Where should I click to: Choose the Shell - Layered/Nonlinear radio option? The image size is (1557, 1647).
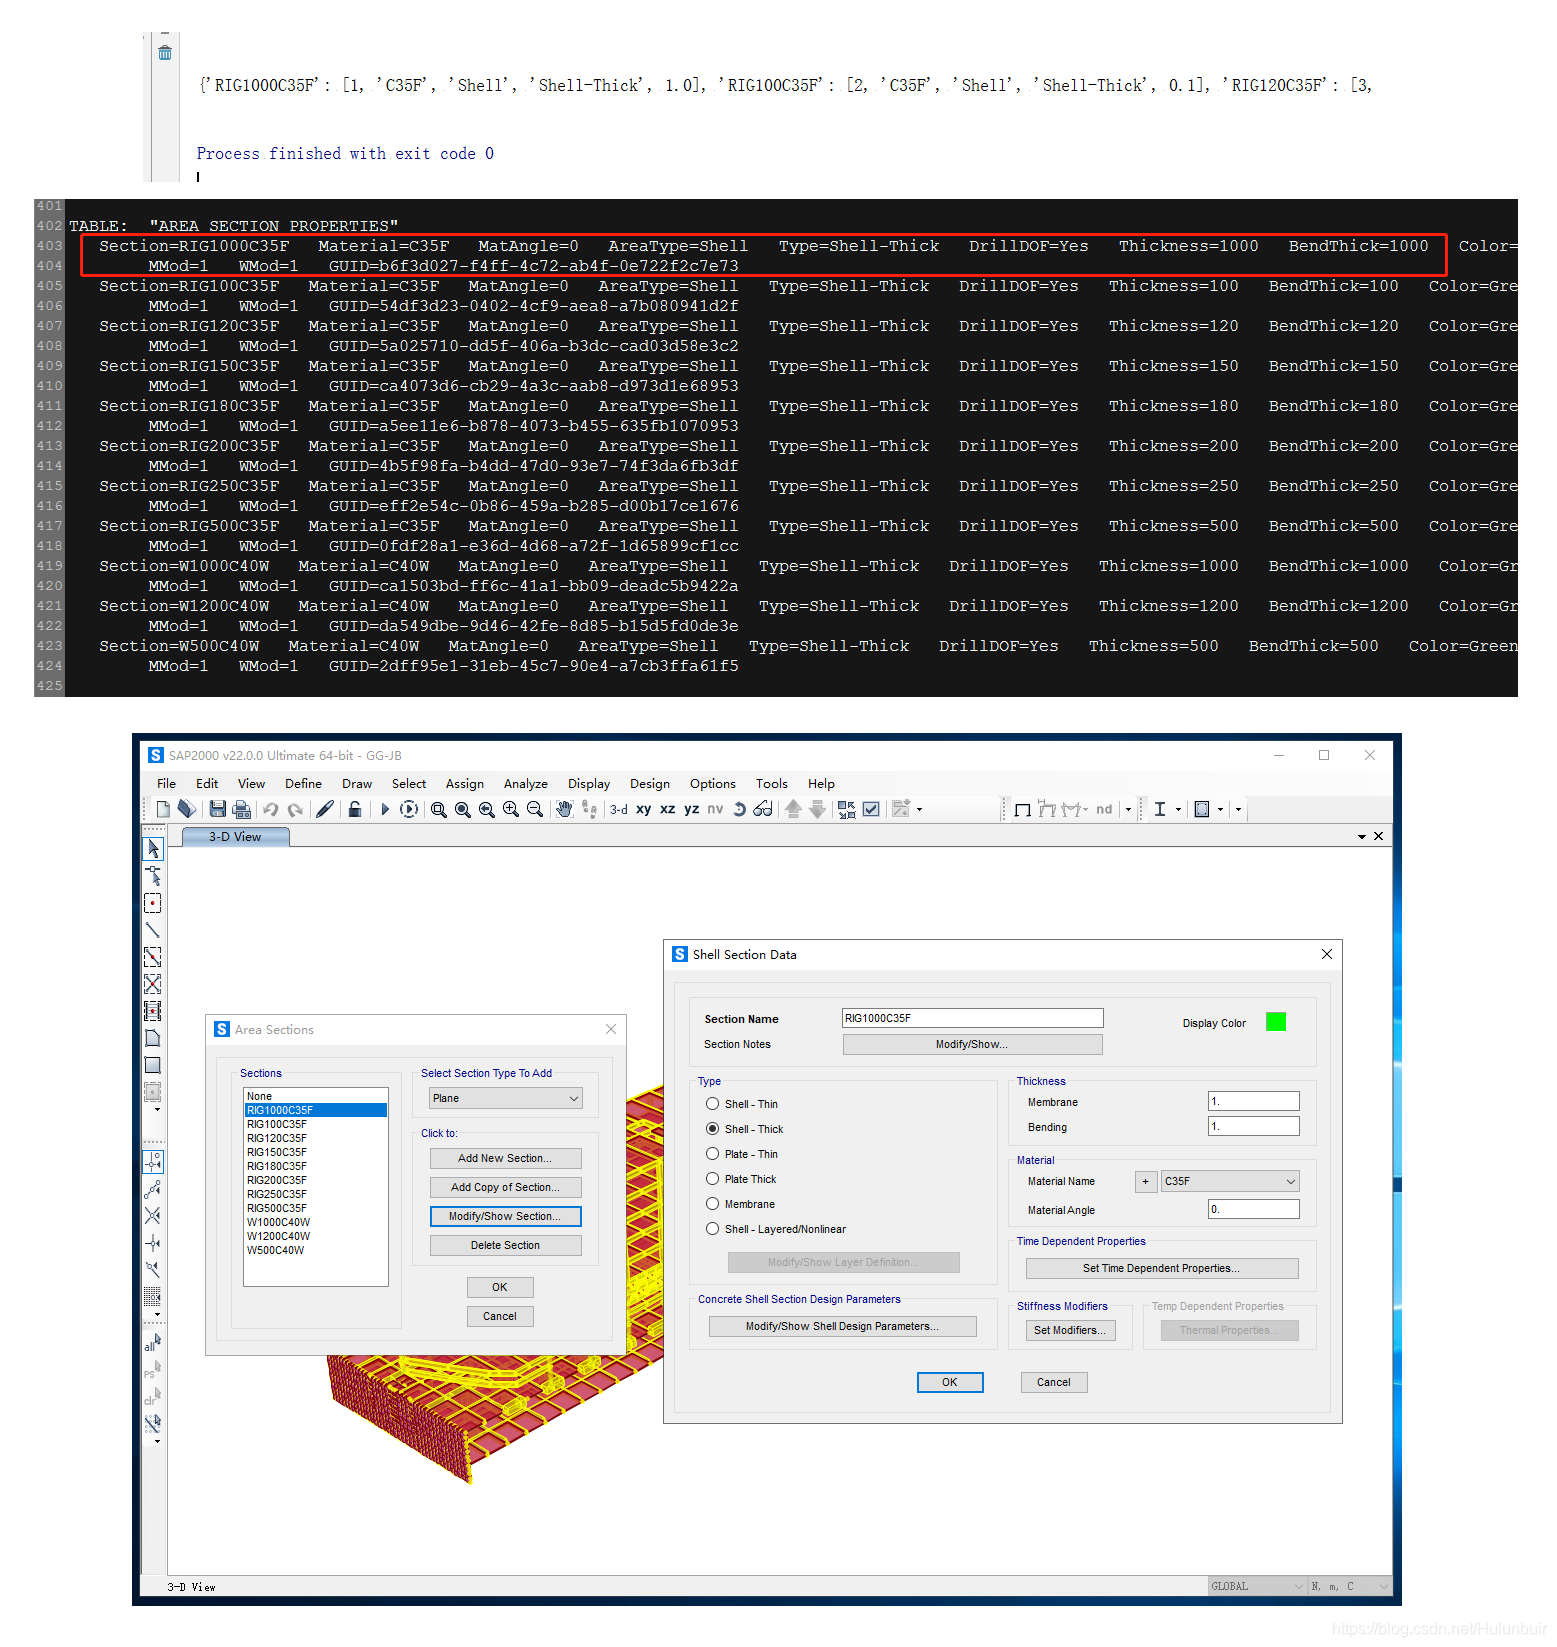[712, 1229]
